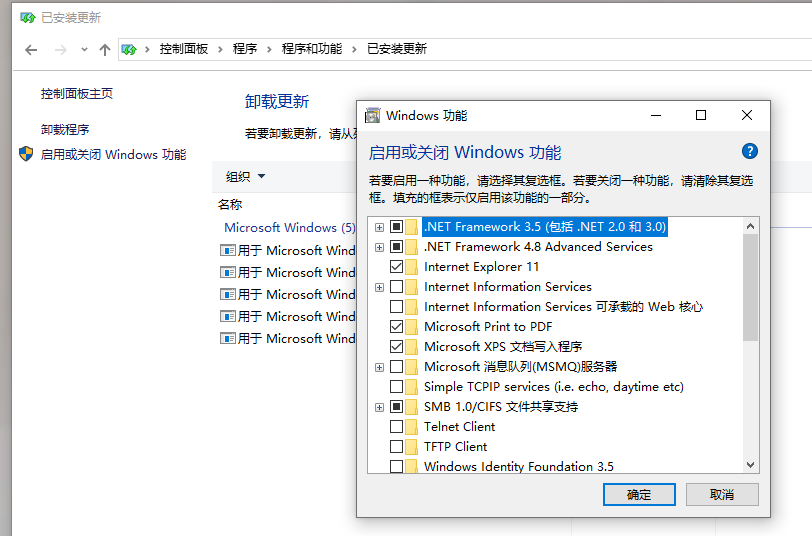The height and width of the screenshot is (536, 812).
Task: Enable TFTP Client checkbox
Action: point(397,446)
